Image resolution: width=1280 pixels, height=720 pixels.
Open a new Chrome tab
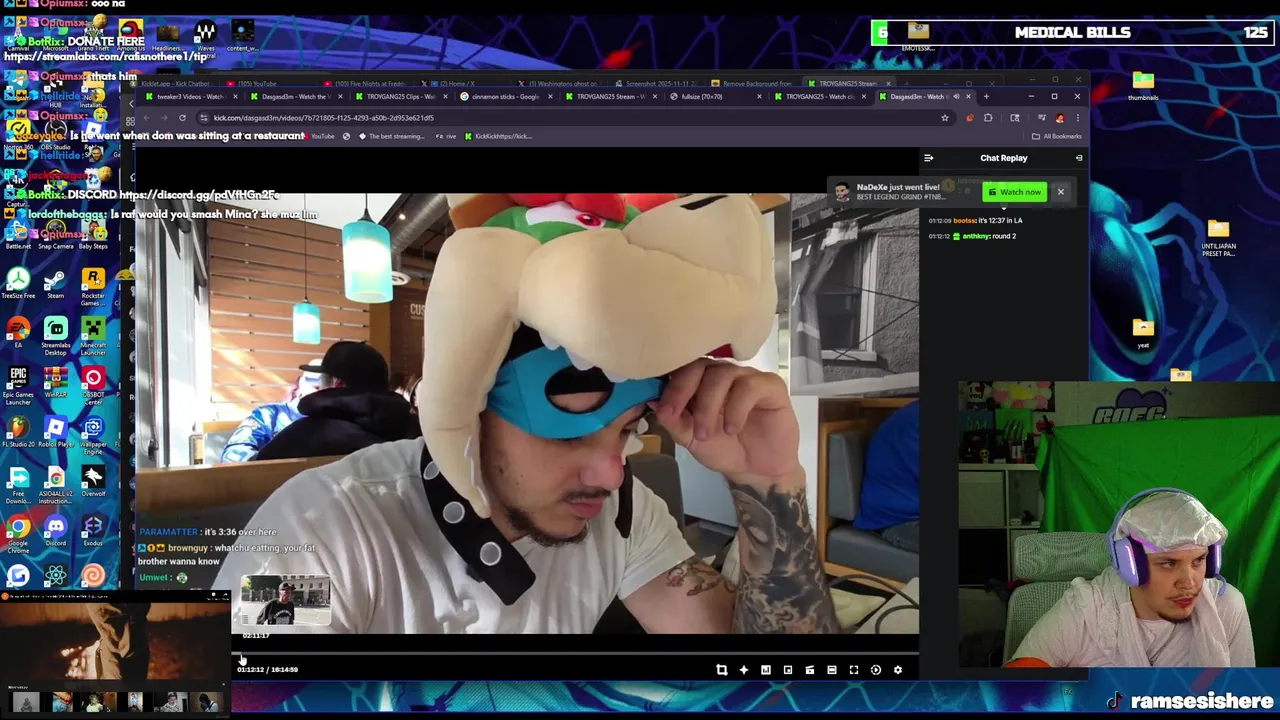[x=986, y=97]
